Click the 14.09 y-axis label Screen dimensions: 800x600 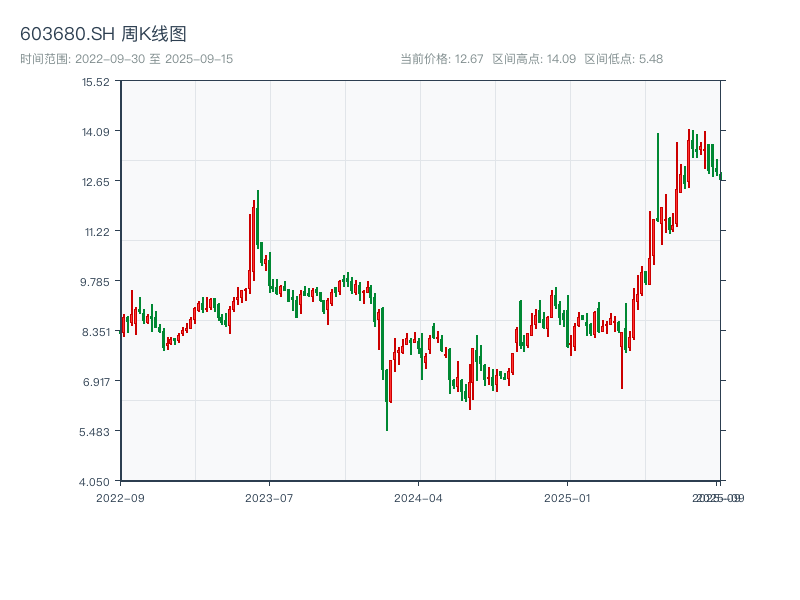point(96,132)
